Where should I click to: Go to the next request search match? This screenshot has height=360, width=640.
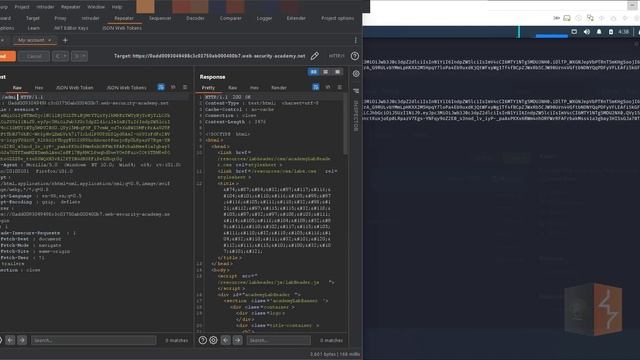pyautogui.click(x=22, y=340)
